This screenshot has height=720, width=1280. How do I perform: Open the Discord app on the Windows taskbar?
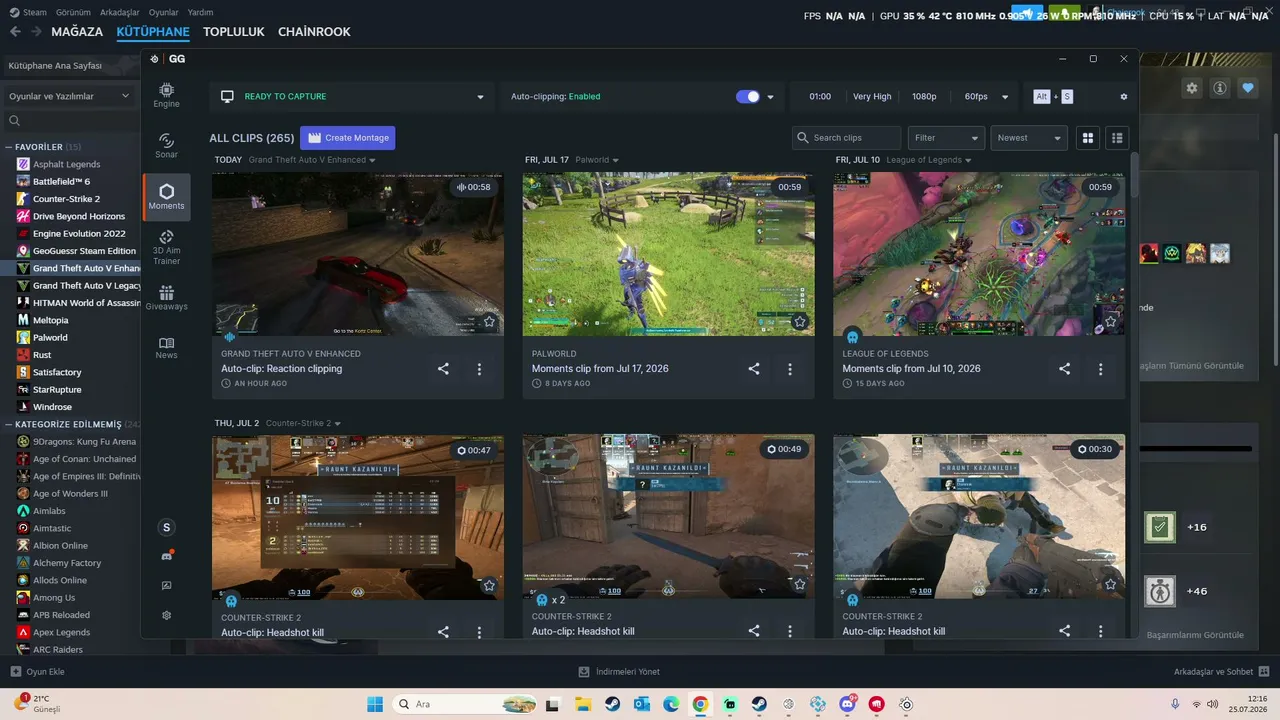point(848,704)
